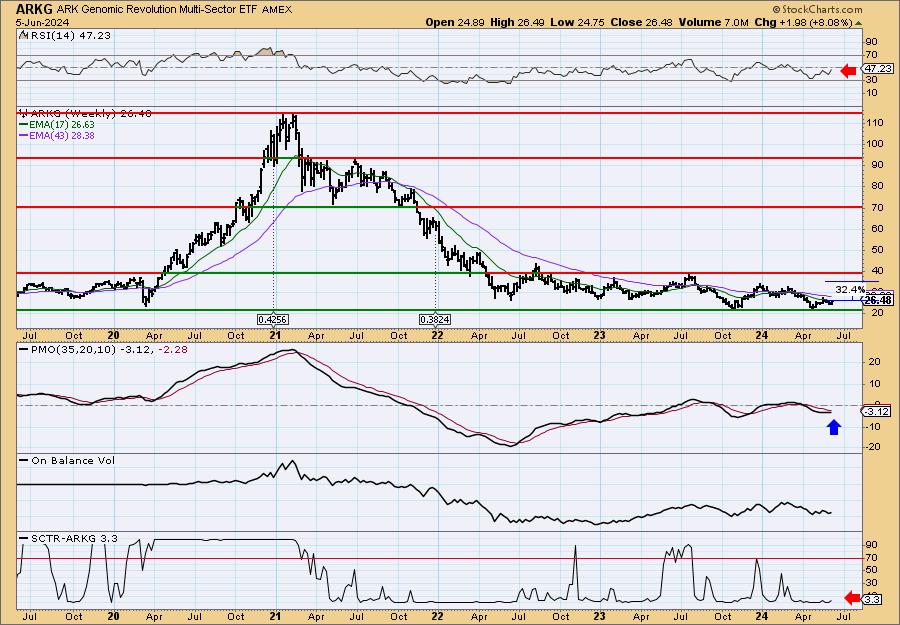Click the EMA(17) 26.63 legend text
The image size is (900, 625).
tap(61, 125)
